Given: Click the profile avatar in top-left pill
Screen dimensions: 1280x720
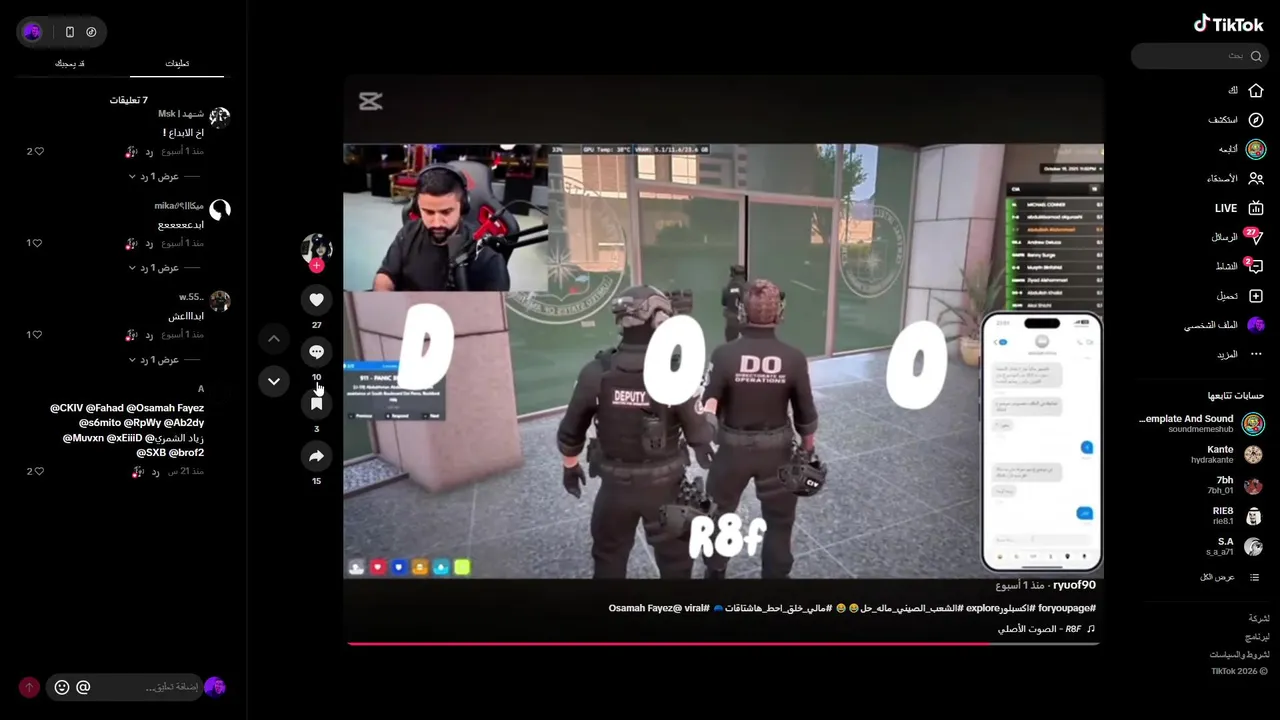Looking at the screenshot, I should pyautogui.click(x=33, y=32).
